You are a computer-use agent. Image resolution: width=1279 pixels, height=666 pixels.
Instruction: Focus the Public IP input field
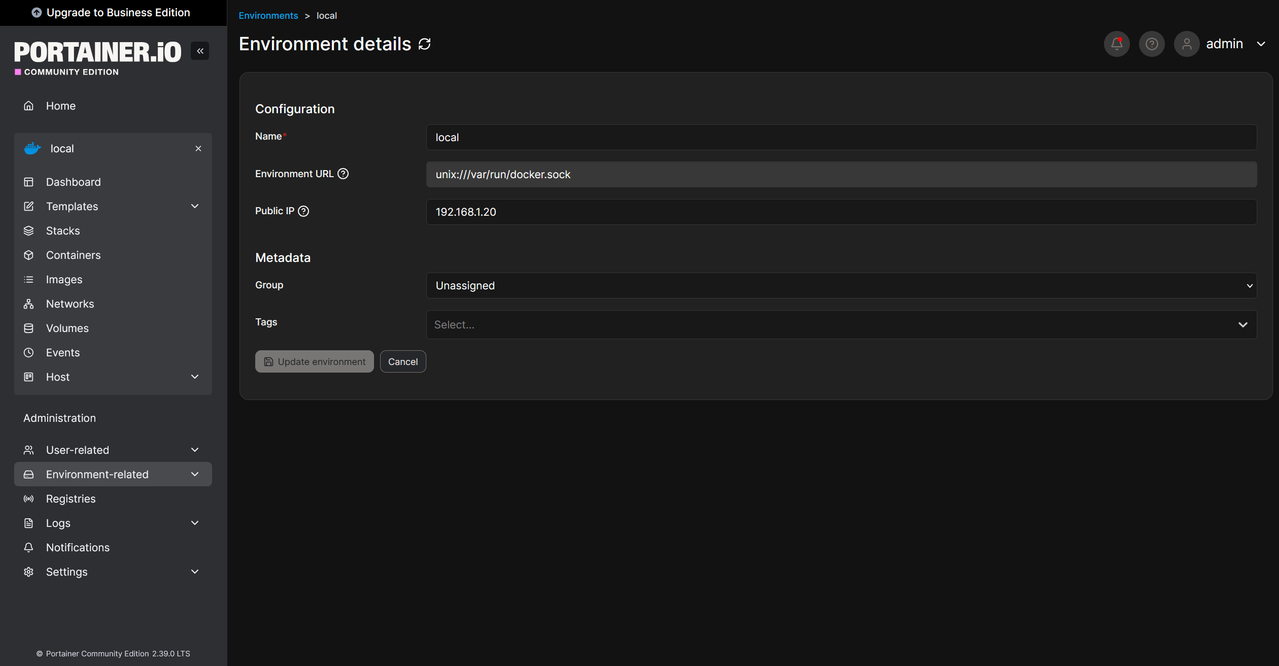[x=841, y=211]
